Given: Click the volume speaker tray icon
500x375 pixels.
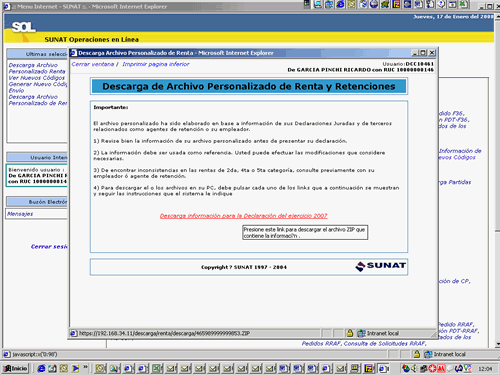Looking at the screenshot, I should point(414,368).
